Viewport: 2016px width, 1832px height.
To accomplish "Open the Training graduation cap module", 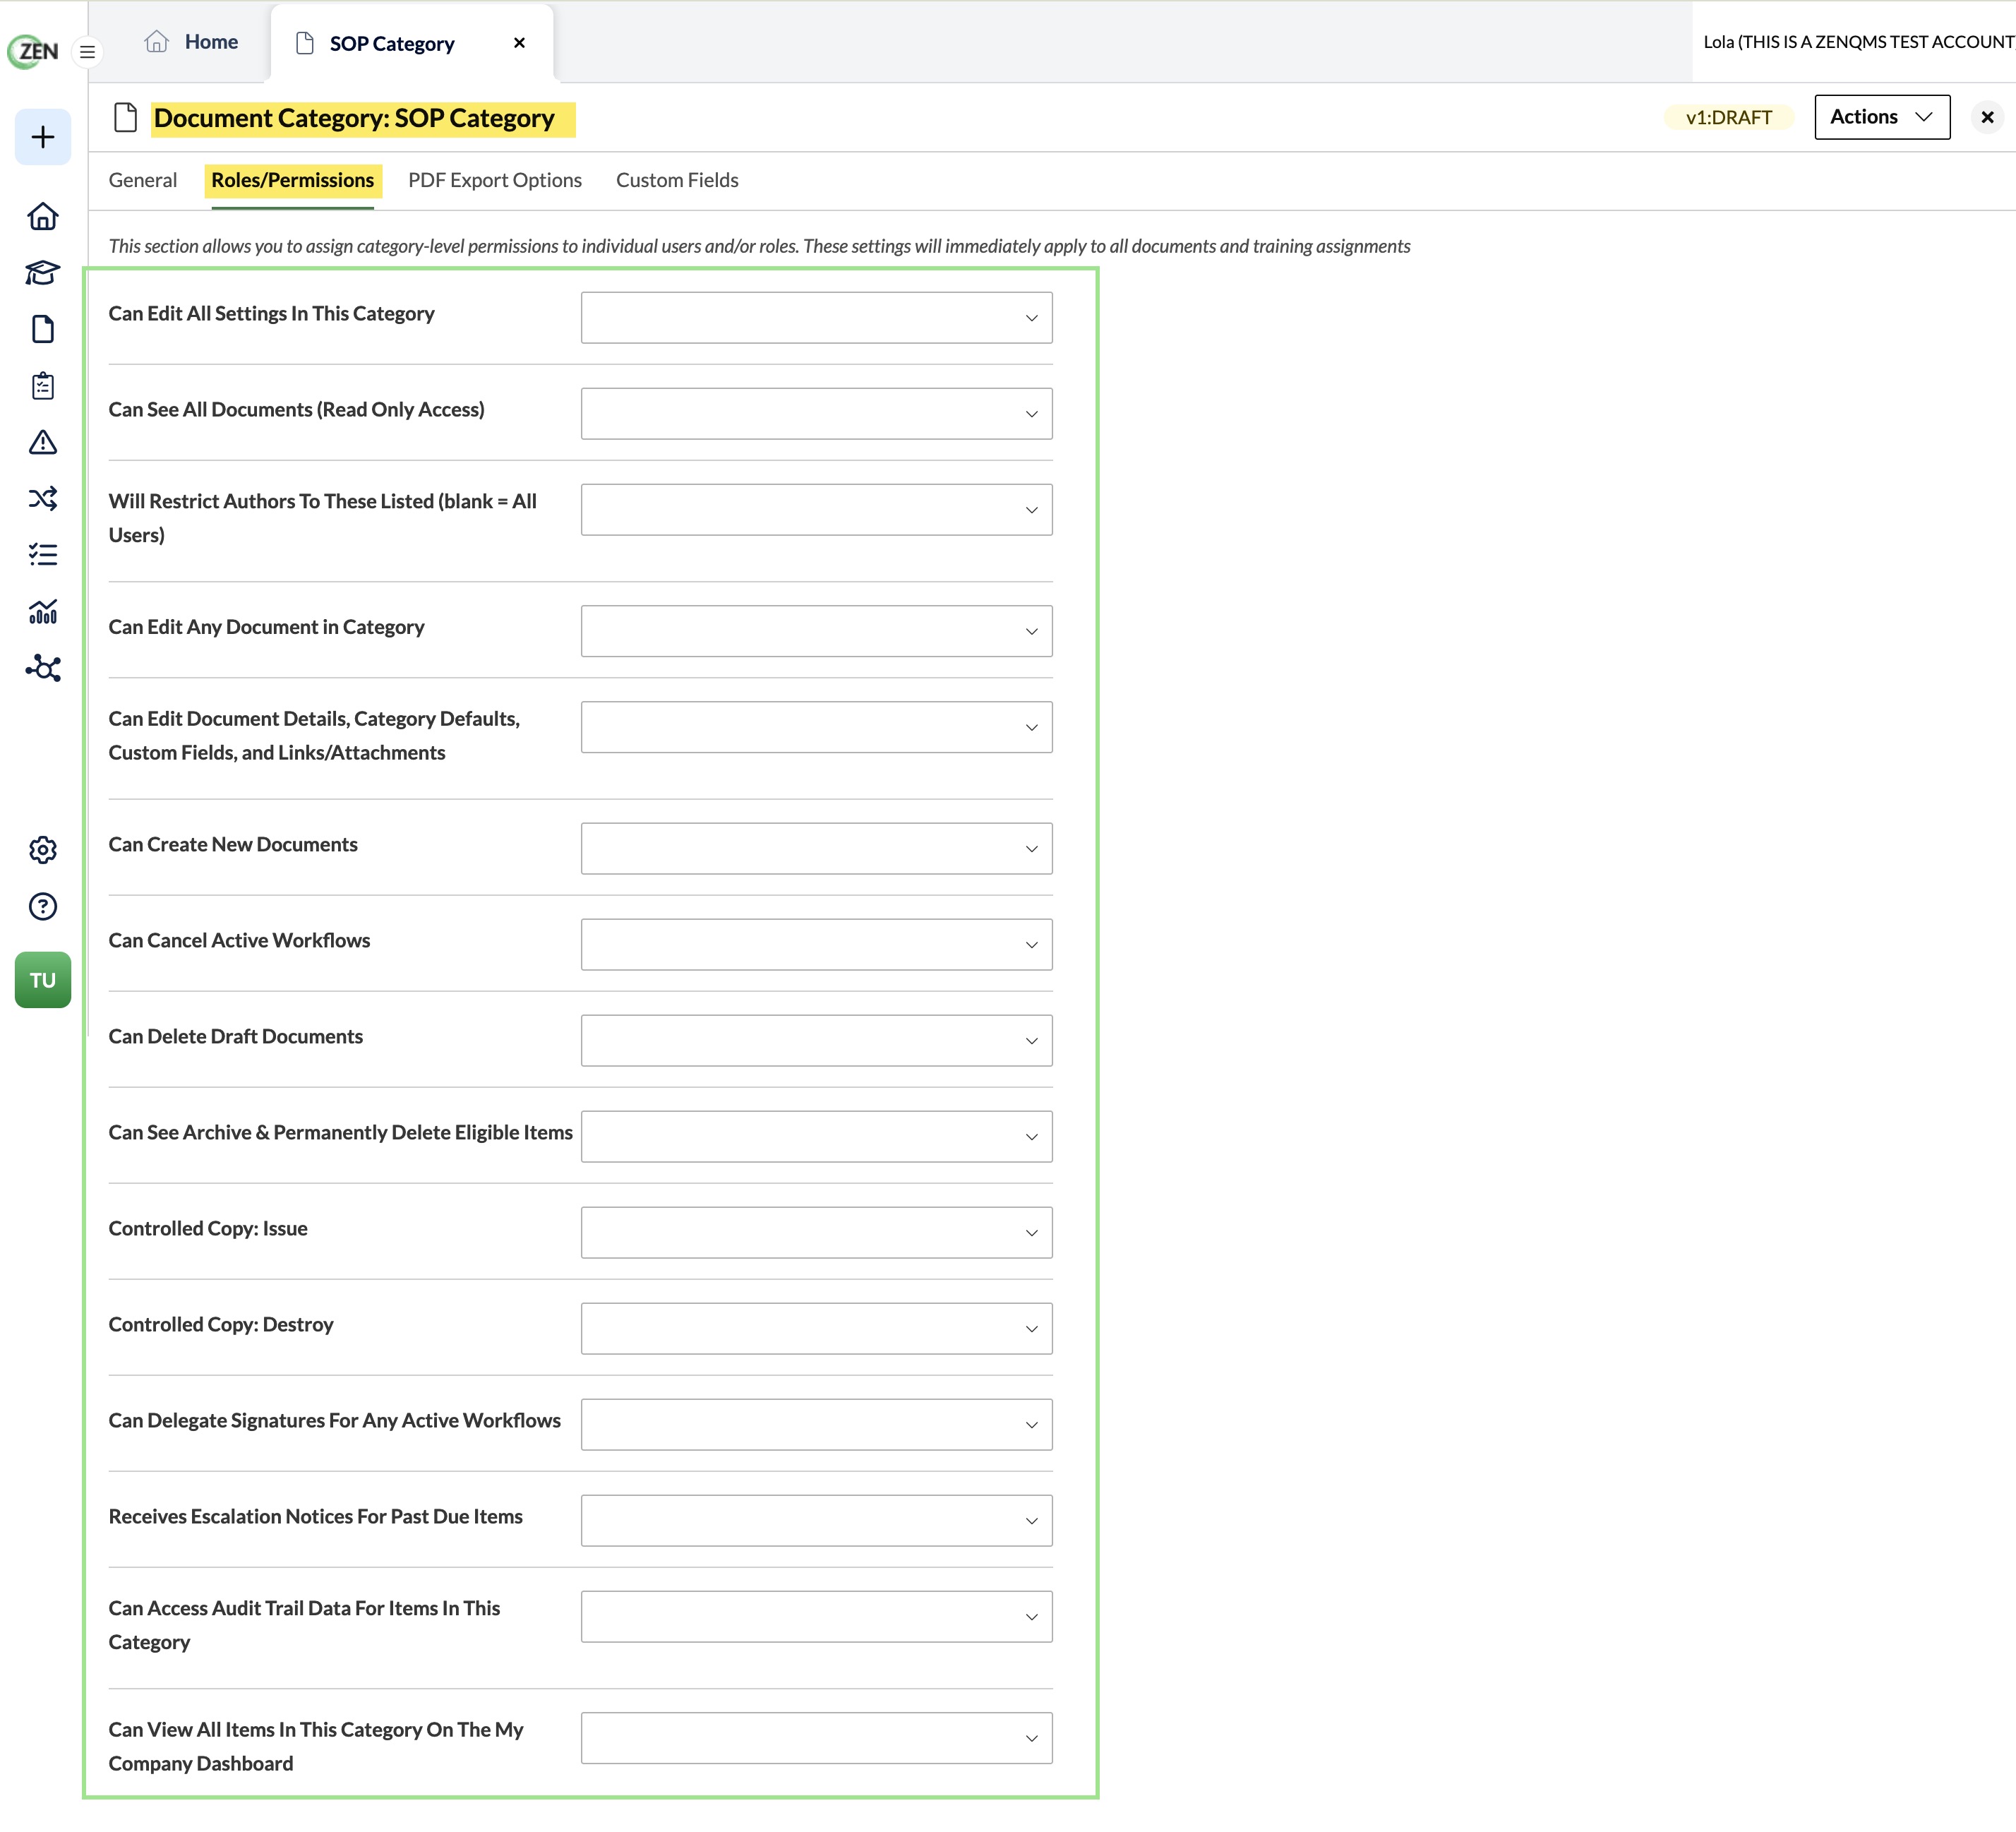I will 43,273.
